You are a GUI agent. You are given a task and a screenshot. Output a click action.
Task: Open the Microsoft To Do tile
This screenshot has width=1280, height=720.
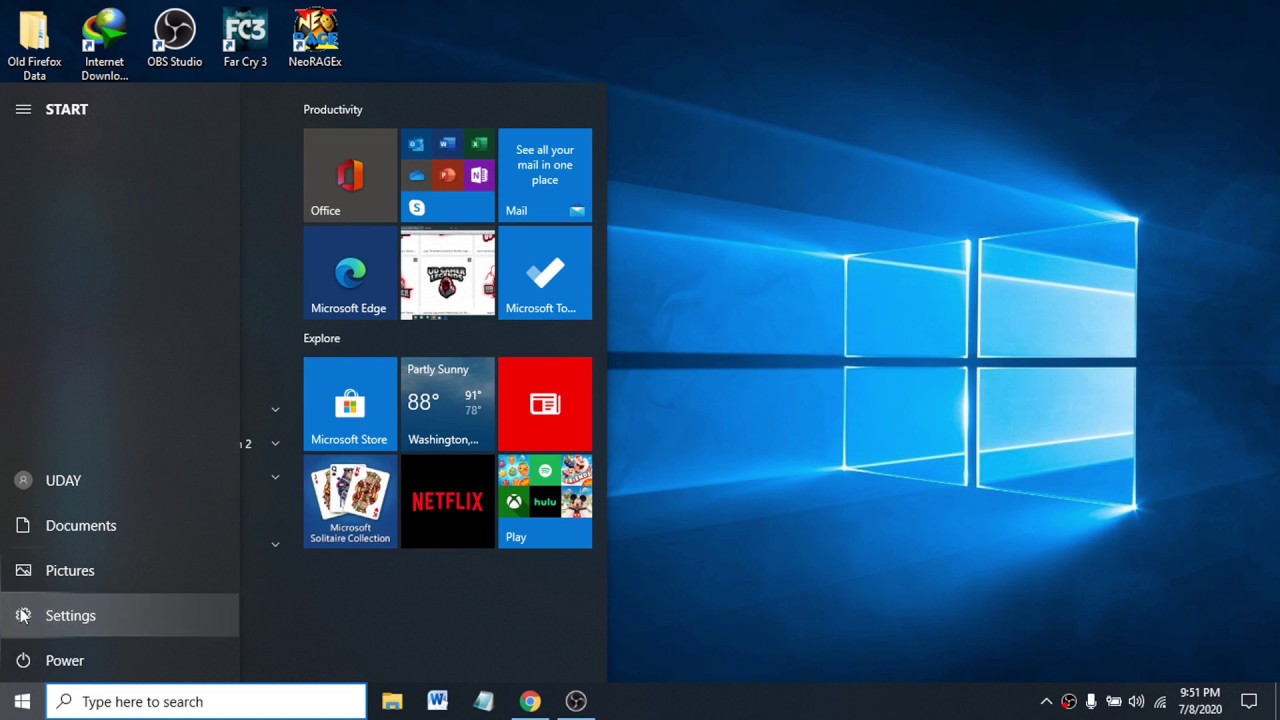545,273
